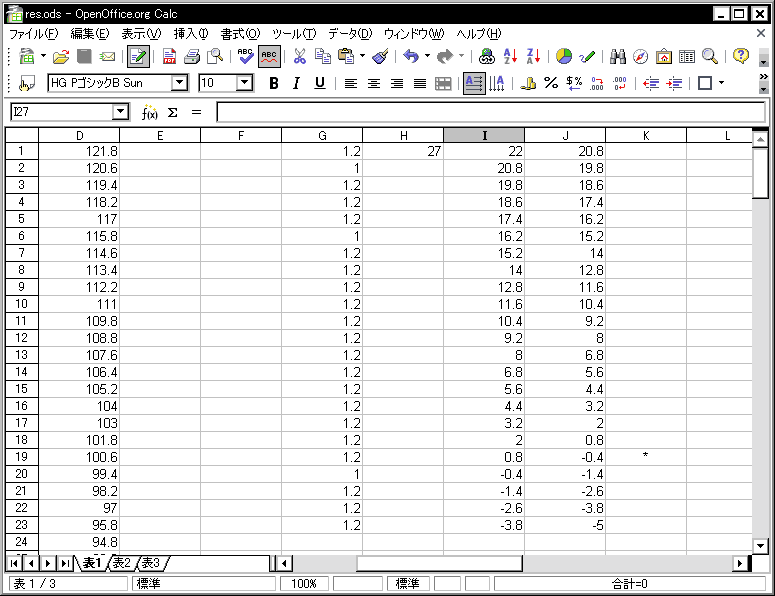
Task: Align cell text right
Action: click(x=397, y=84)
